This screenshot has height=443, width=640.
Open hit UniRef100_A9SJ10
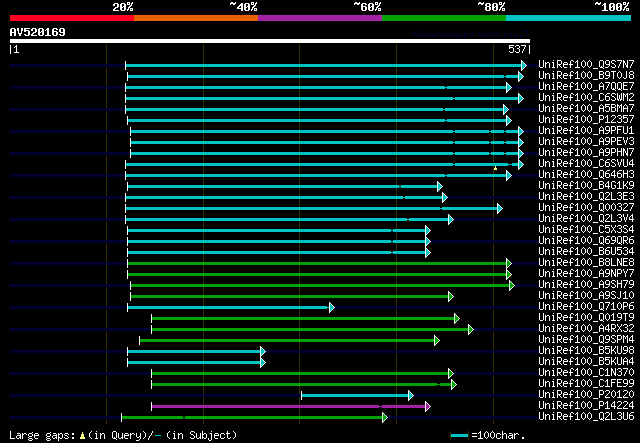pyautogui.click(x=586, y=296)
